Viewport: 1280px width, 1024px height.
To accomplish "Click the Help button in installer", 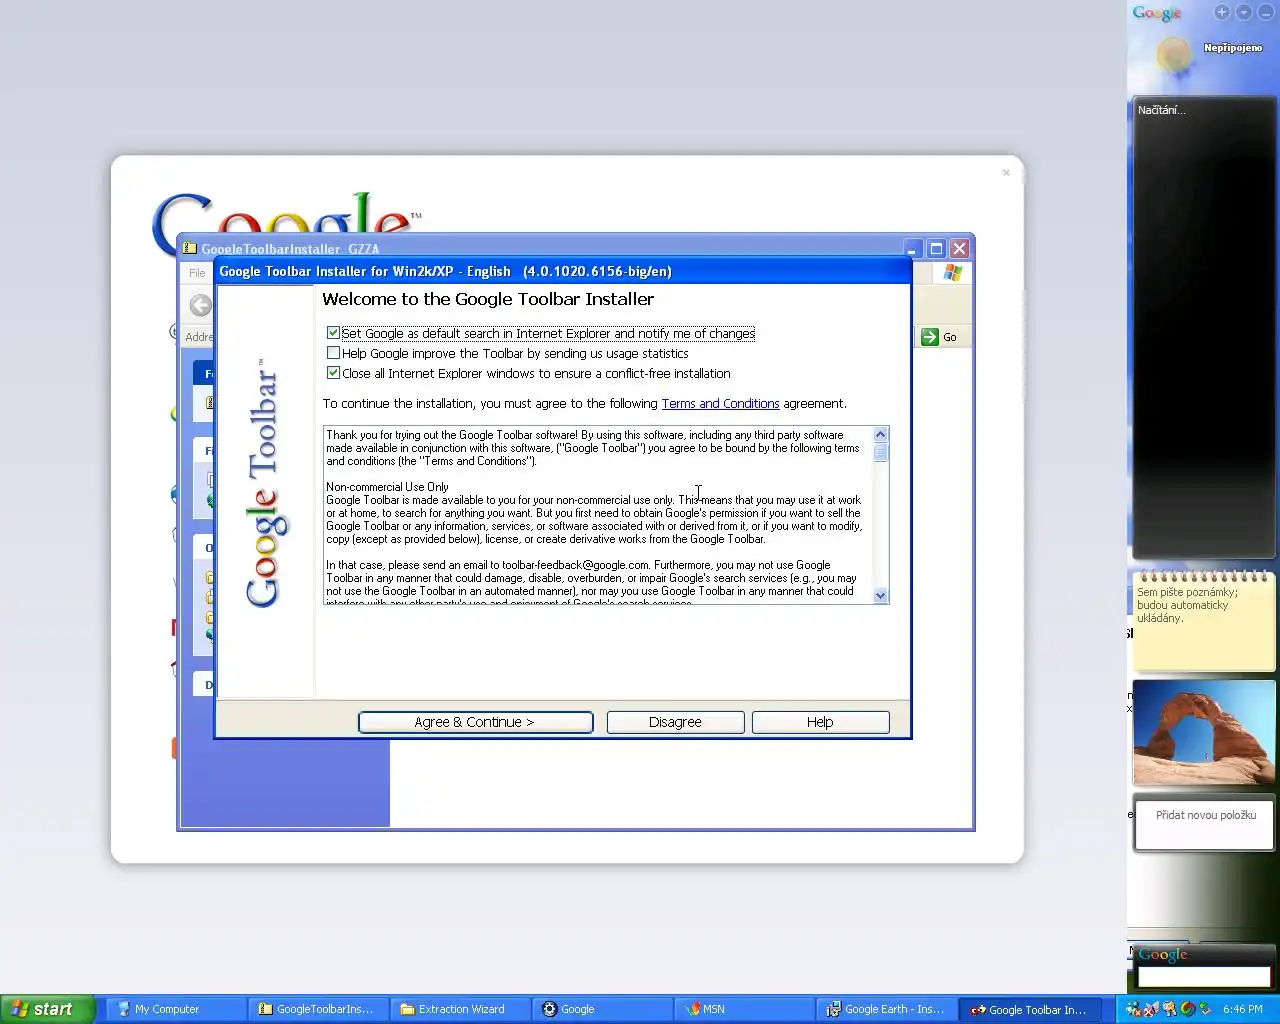I will click(x=820, y=722).
